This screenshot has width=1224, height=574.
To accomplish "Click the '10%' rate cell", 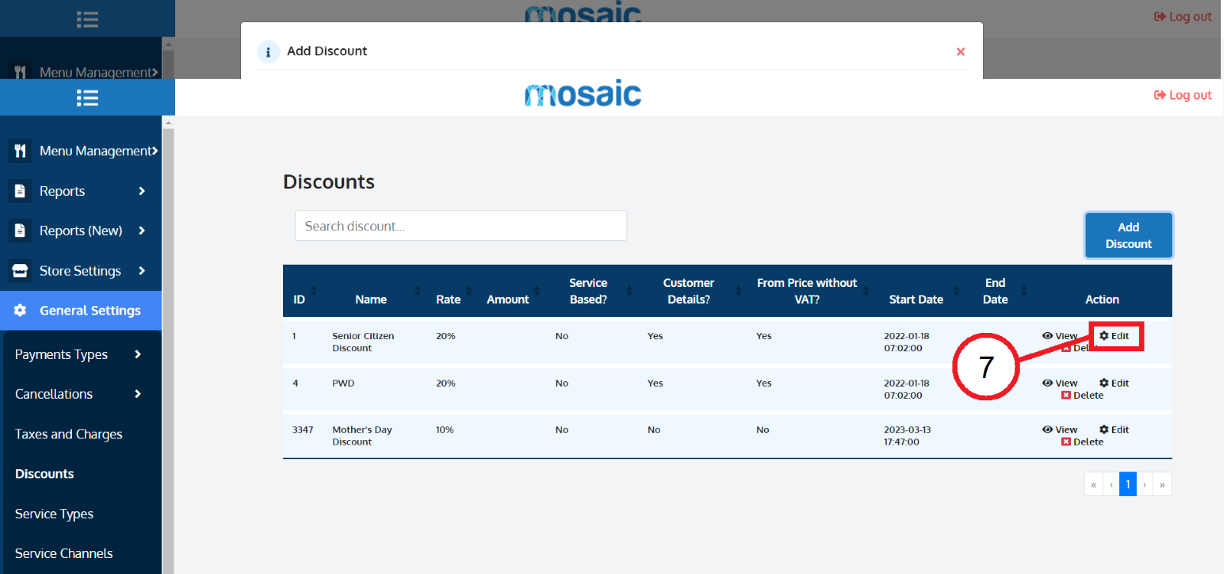I will point(445,430).
